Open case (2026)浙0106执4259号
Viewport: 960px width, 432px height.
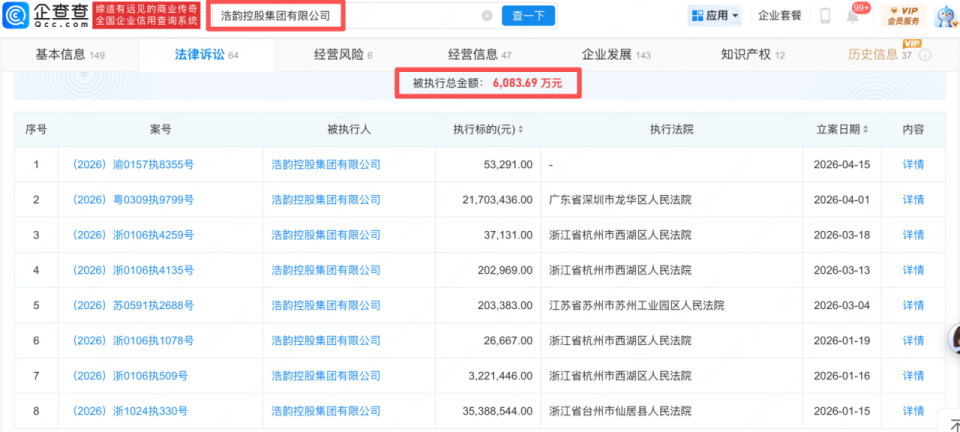pos(133,235)
